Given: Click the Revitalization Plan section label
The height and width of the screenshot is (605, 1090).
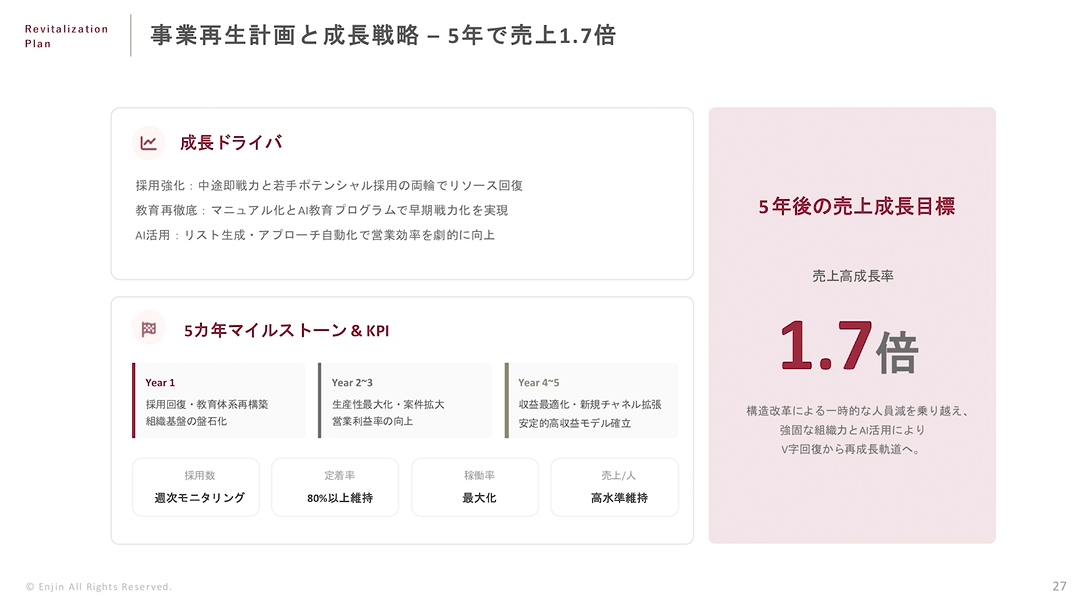Looking at the screenshot, I should pos(66,36).
